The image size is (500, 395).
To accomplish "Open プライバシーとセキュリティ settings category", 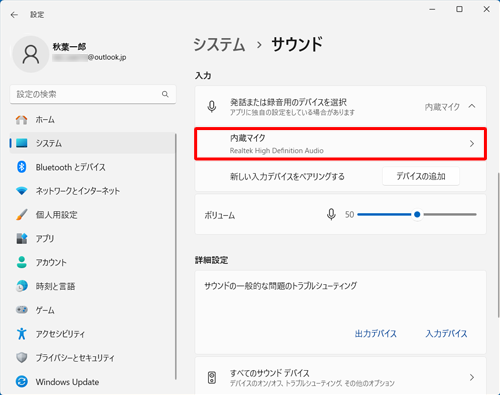I will (92, 358).
